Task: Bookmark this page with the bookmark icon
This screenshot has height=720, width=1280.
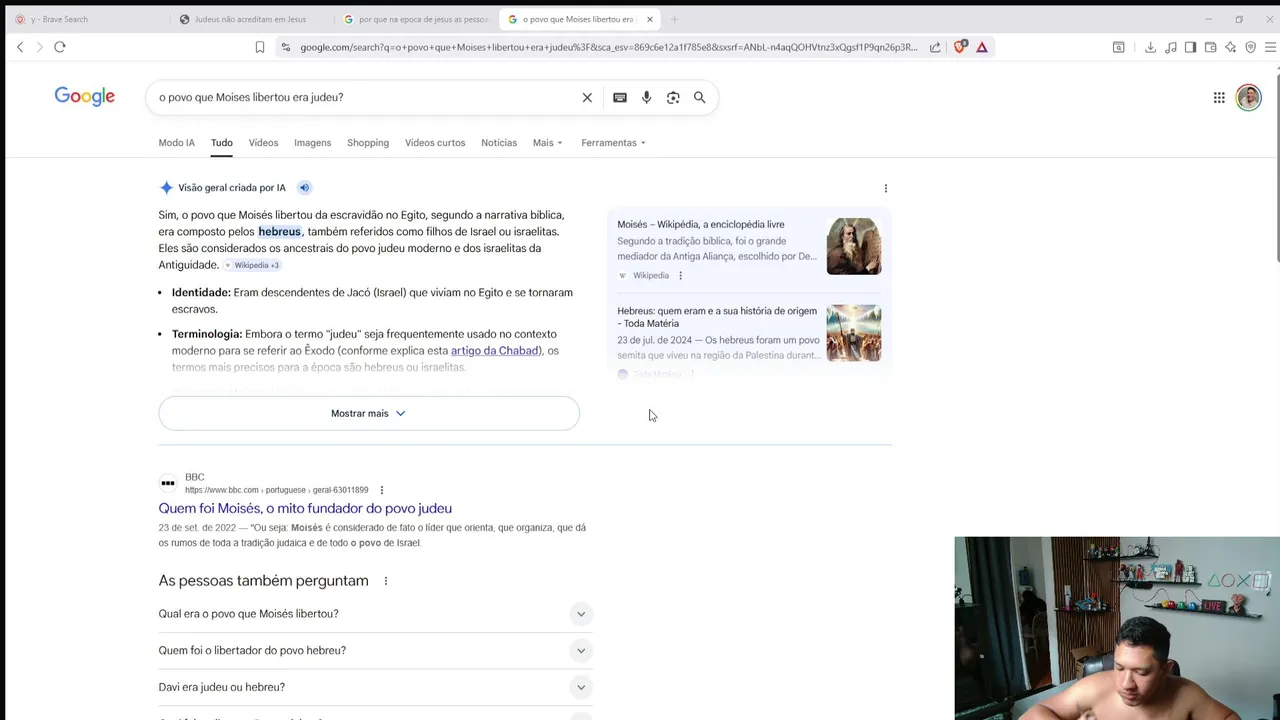Action: [260, 47]
